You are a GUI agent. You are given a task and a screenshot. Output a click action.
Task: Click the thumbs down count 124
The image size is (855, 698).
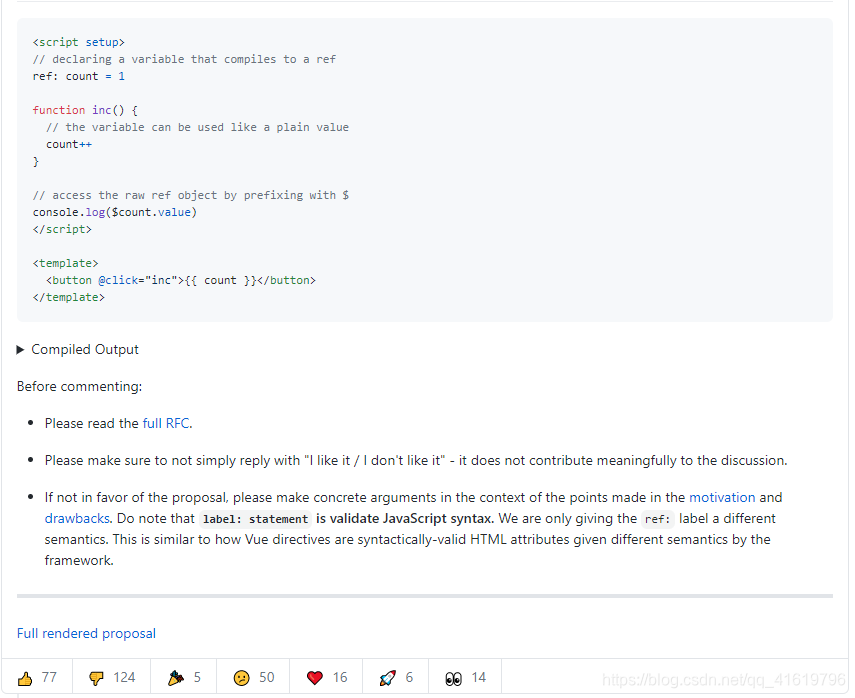click(124, 677)
